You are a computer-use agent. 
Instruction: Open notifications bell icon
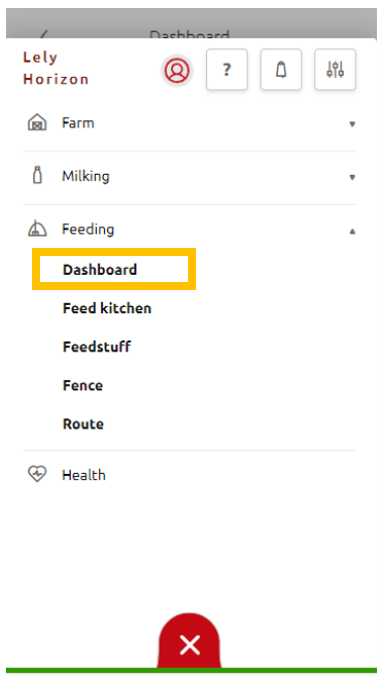pos(281,69)
